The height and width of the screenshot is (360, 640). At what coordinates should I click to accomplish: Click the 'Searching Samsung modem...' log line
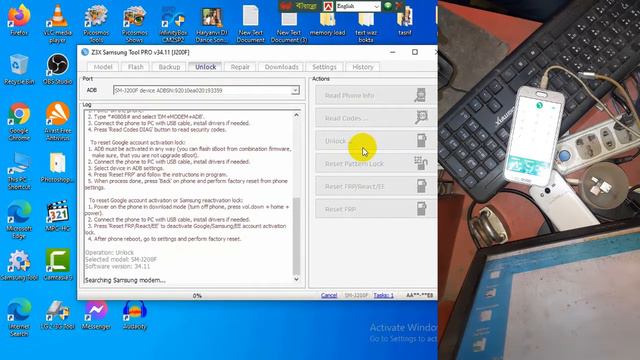[x=125, y=280]
